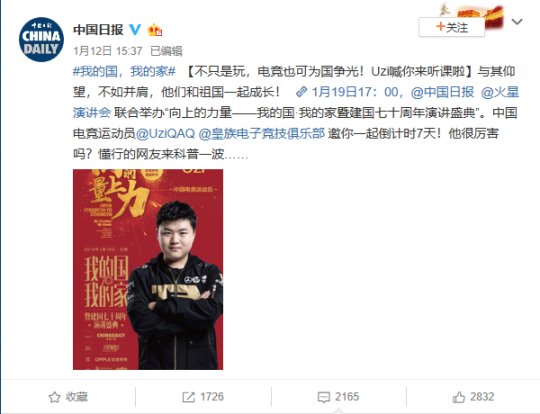540x414 pixels.
Task: Select the 1726 reposts tab
Action: click(203, 397)
